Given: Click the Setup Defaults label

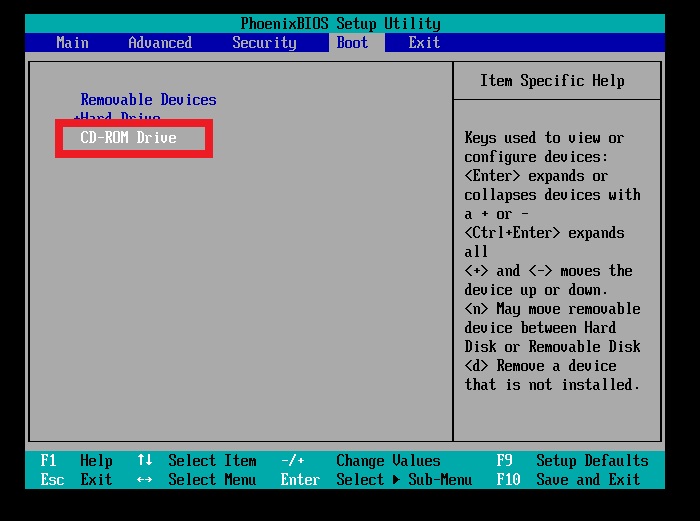Looking at the screenshot, I should pos(592,461).
